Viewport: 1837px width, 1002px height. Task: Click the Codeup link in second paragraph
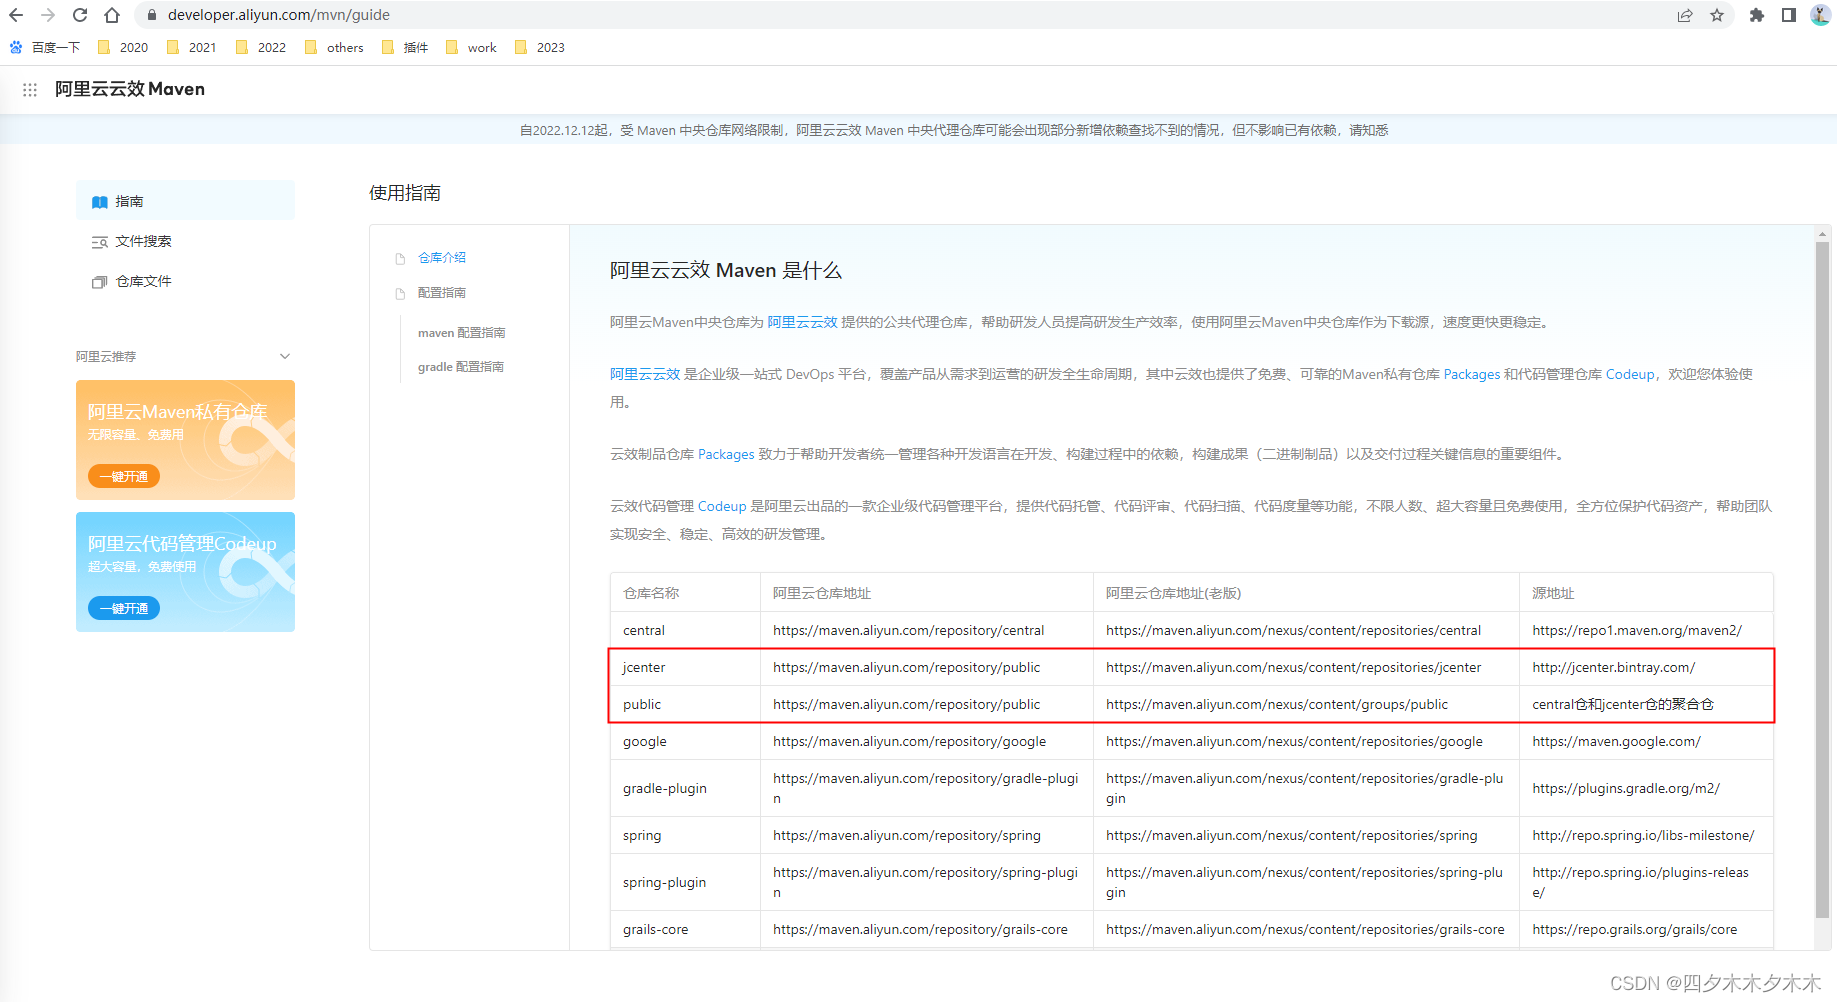(1630, 374)
